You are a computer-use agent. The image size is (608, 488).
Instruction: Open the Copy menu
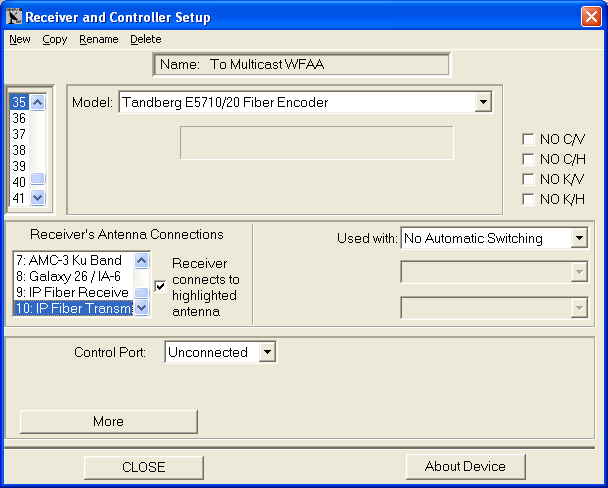coord(54,40)
